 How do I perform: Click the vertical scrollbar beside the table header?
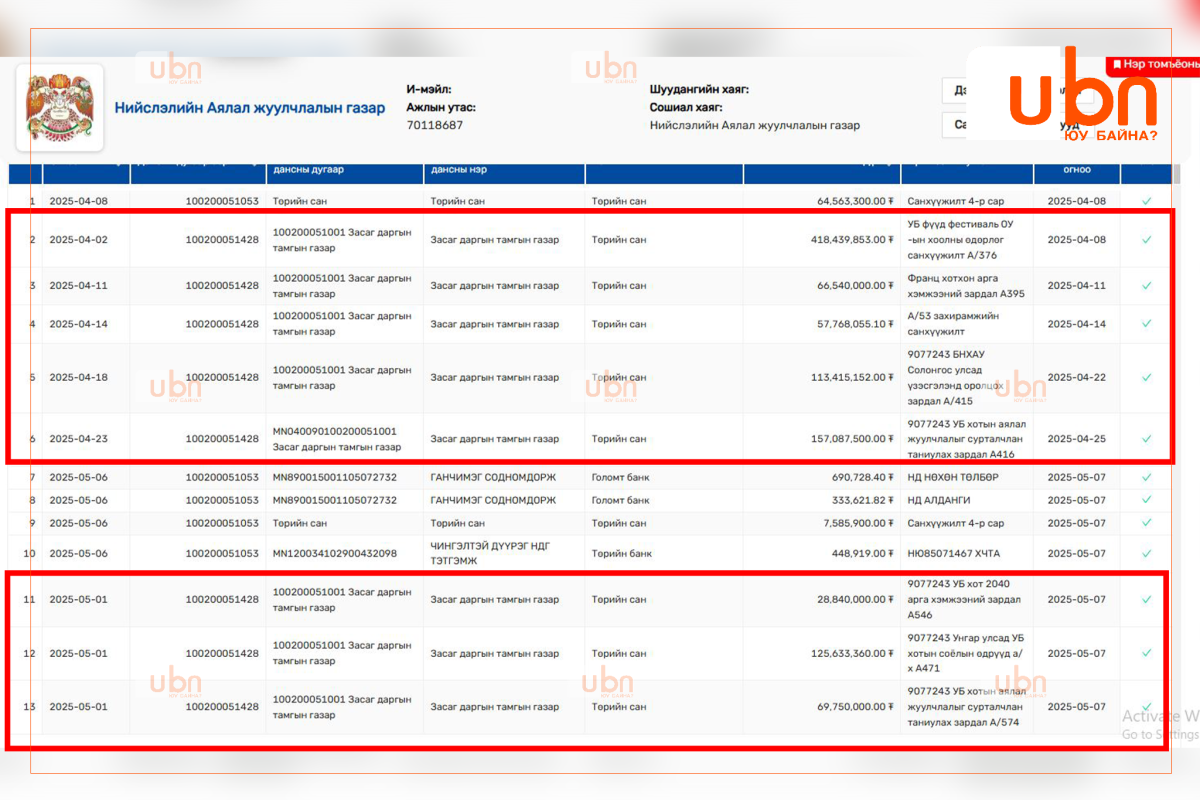pyautogui.click(x=1178, y=172)
